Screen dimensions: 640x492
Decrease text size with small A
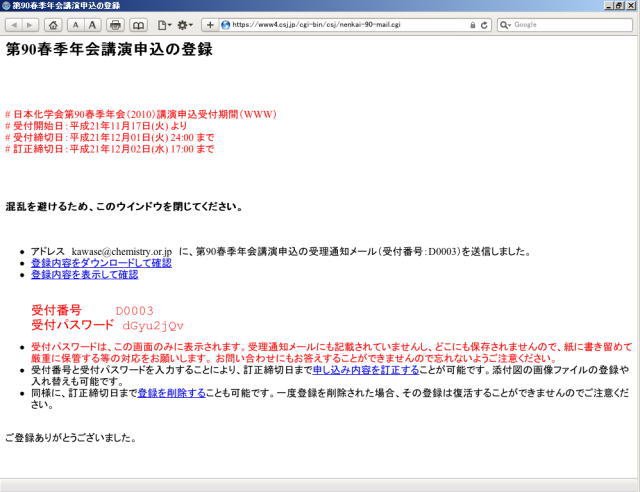click(77, 24)
